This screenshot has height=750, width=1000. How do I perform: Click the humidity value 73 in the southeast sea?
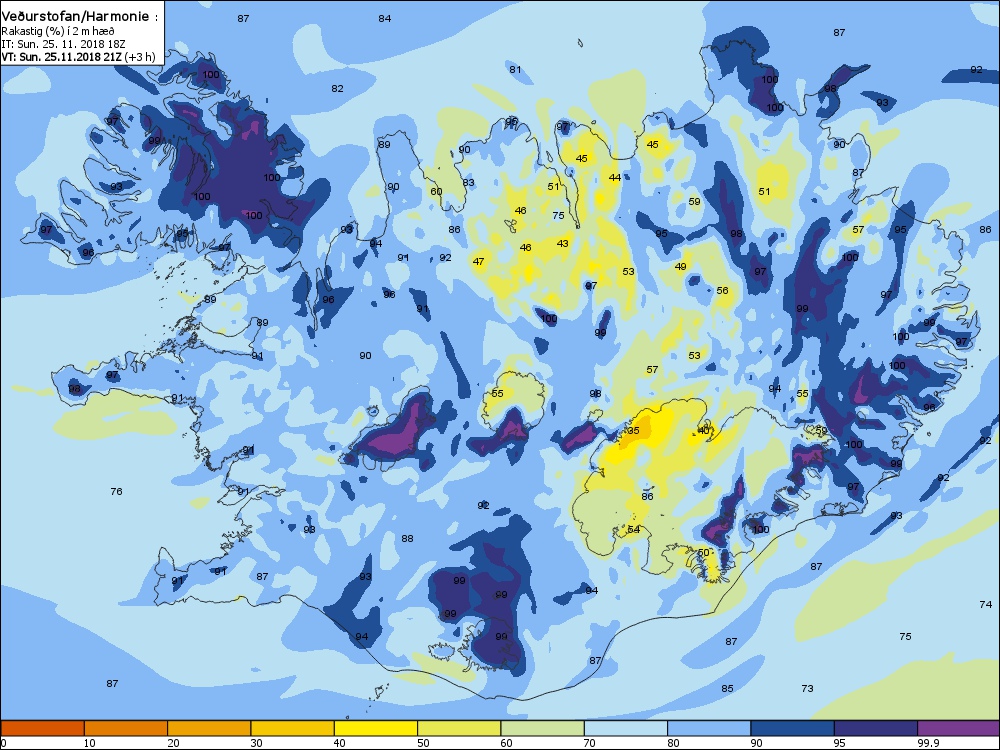[x=807, y=689]
